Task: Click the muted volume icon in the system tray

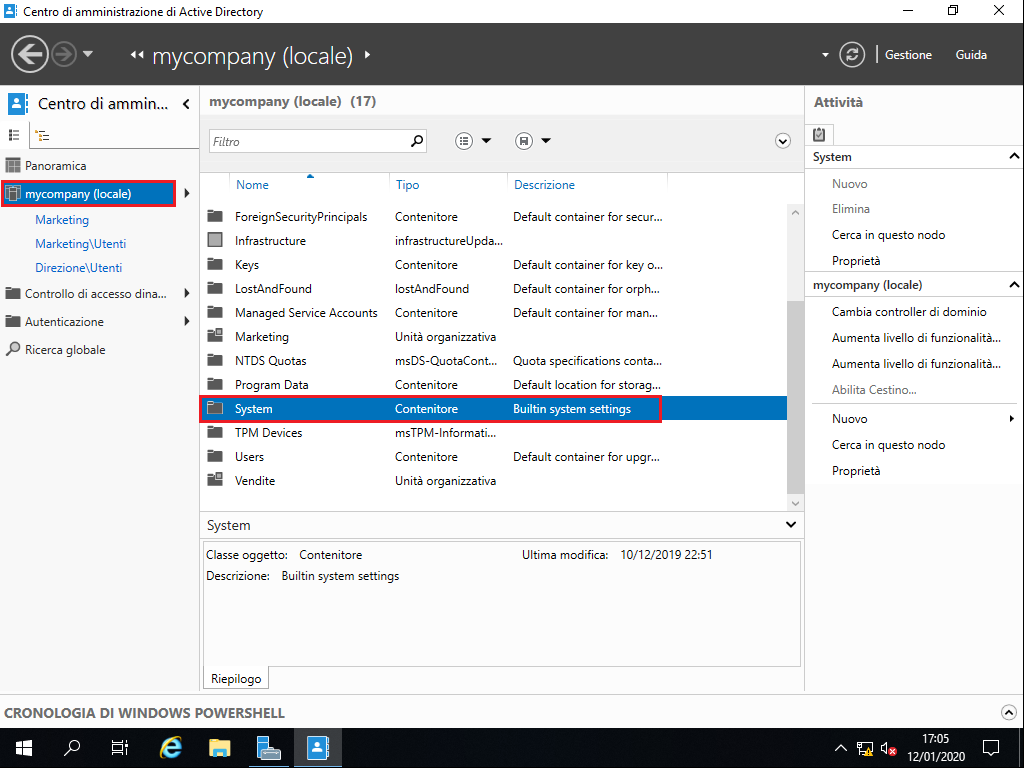Action: point(888,747)
